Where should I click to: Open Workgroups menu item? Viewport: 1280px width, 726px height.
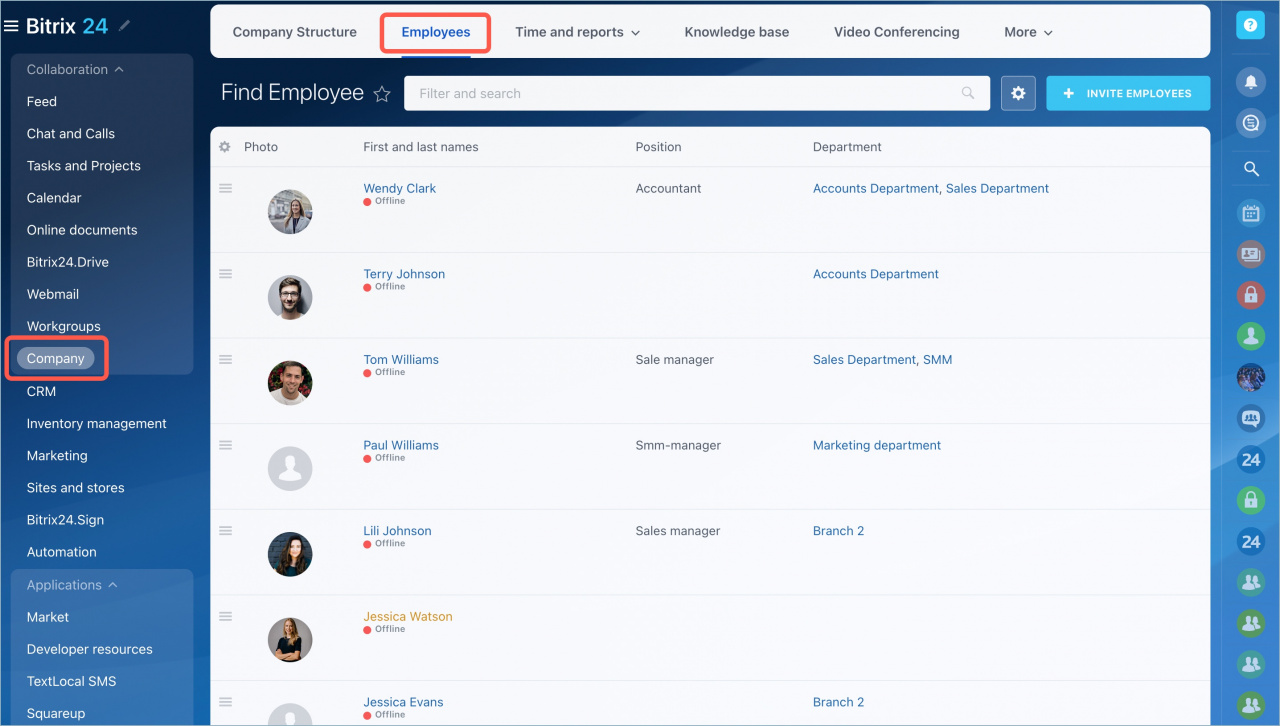coord(64,326)
